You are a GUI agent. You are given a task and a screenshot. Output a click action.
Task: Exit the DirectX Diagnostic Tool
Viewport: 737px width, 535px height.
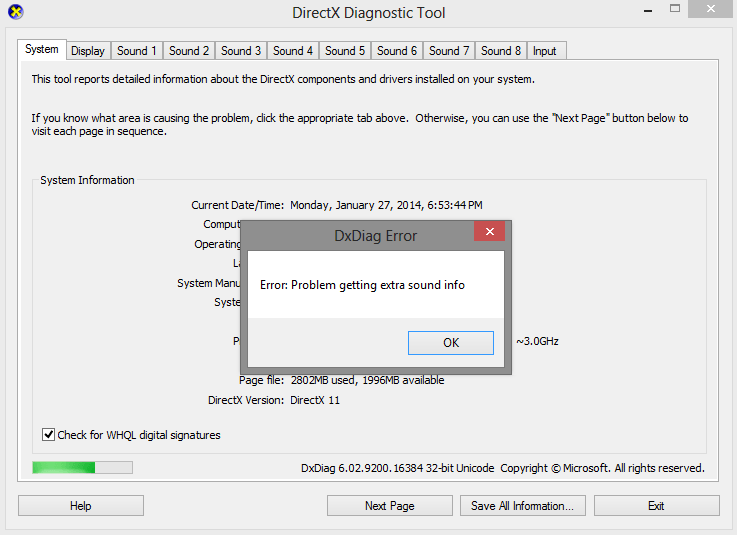pyautogui.click(x=656, y=506)
